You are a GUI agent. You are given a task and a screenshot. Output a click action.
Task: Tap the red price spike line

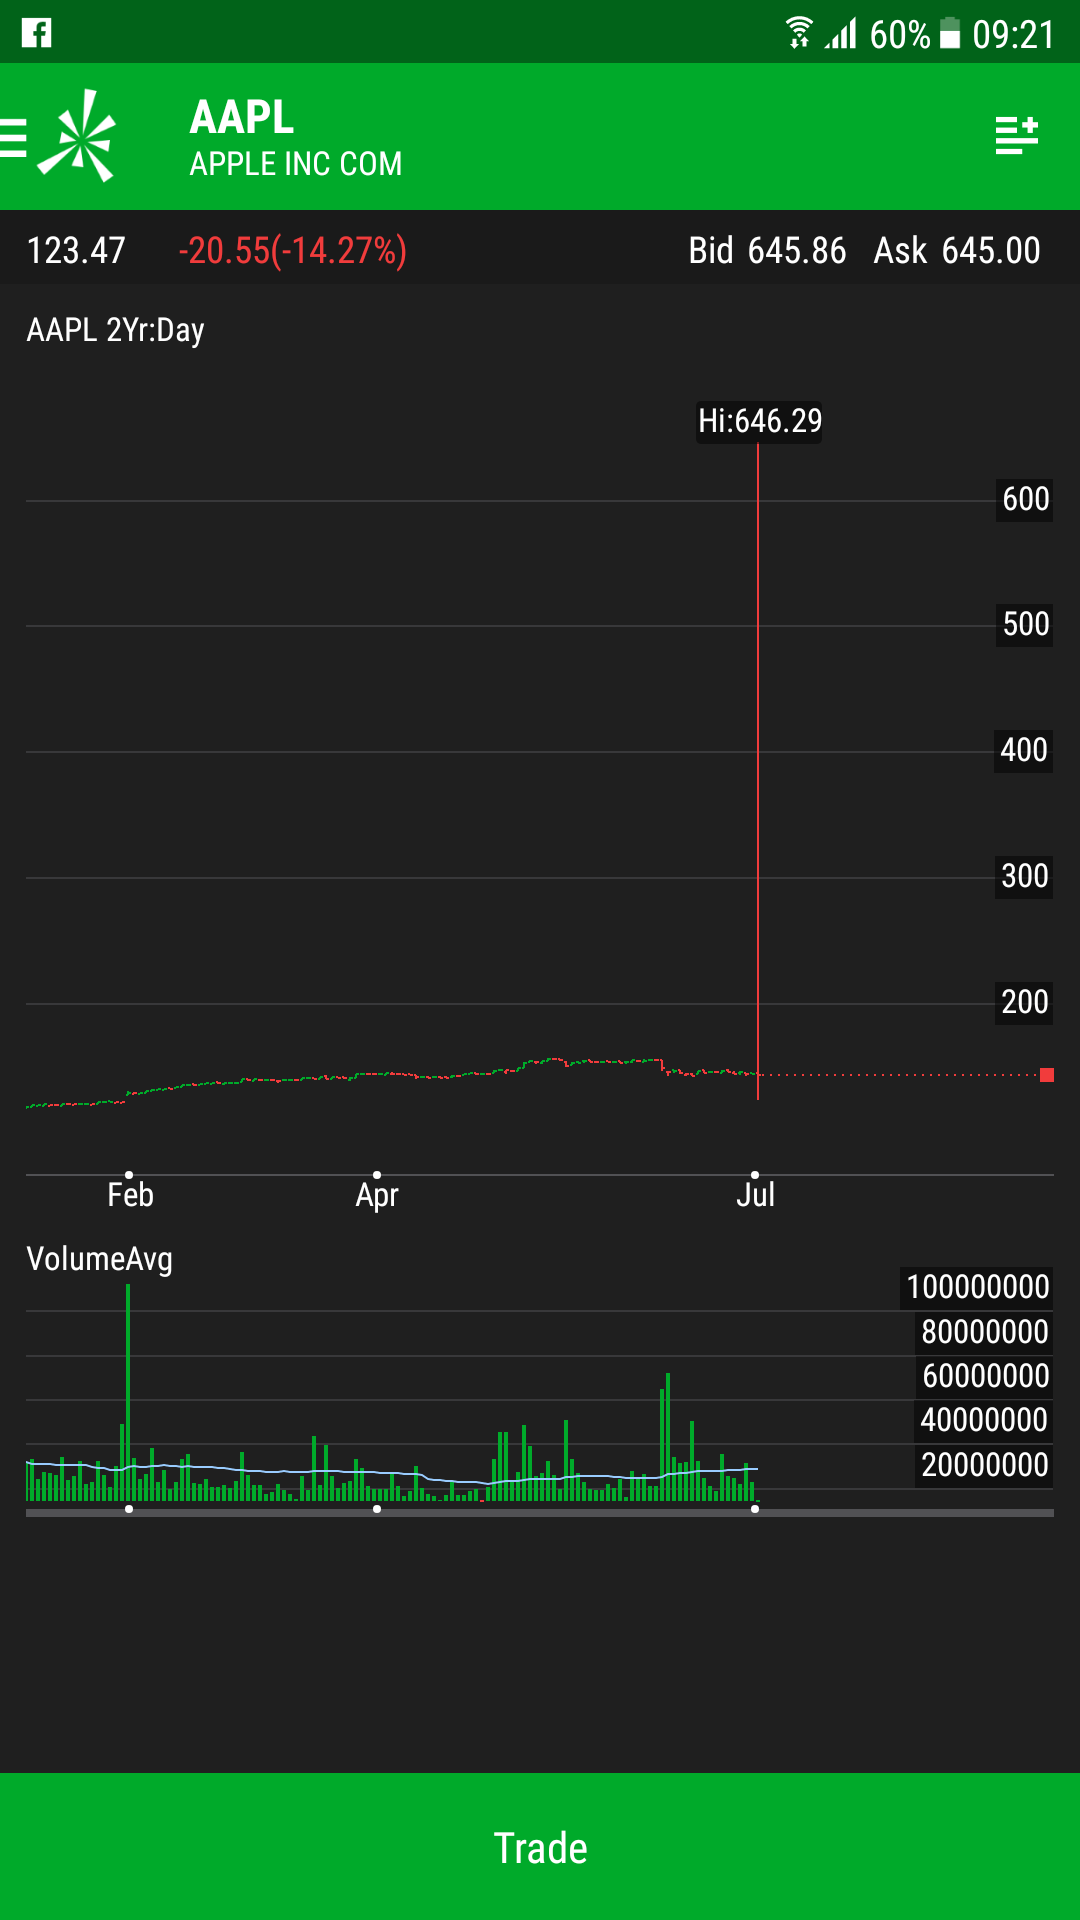(758, 770)
